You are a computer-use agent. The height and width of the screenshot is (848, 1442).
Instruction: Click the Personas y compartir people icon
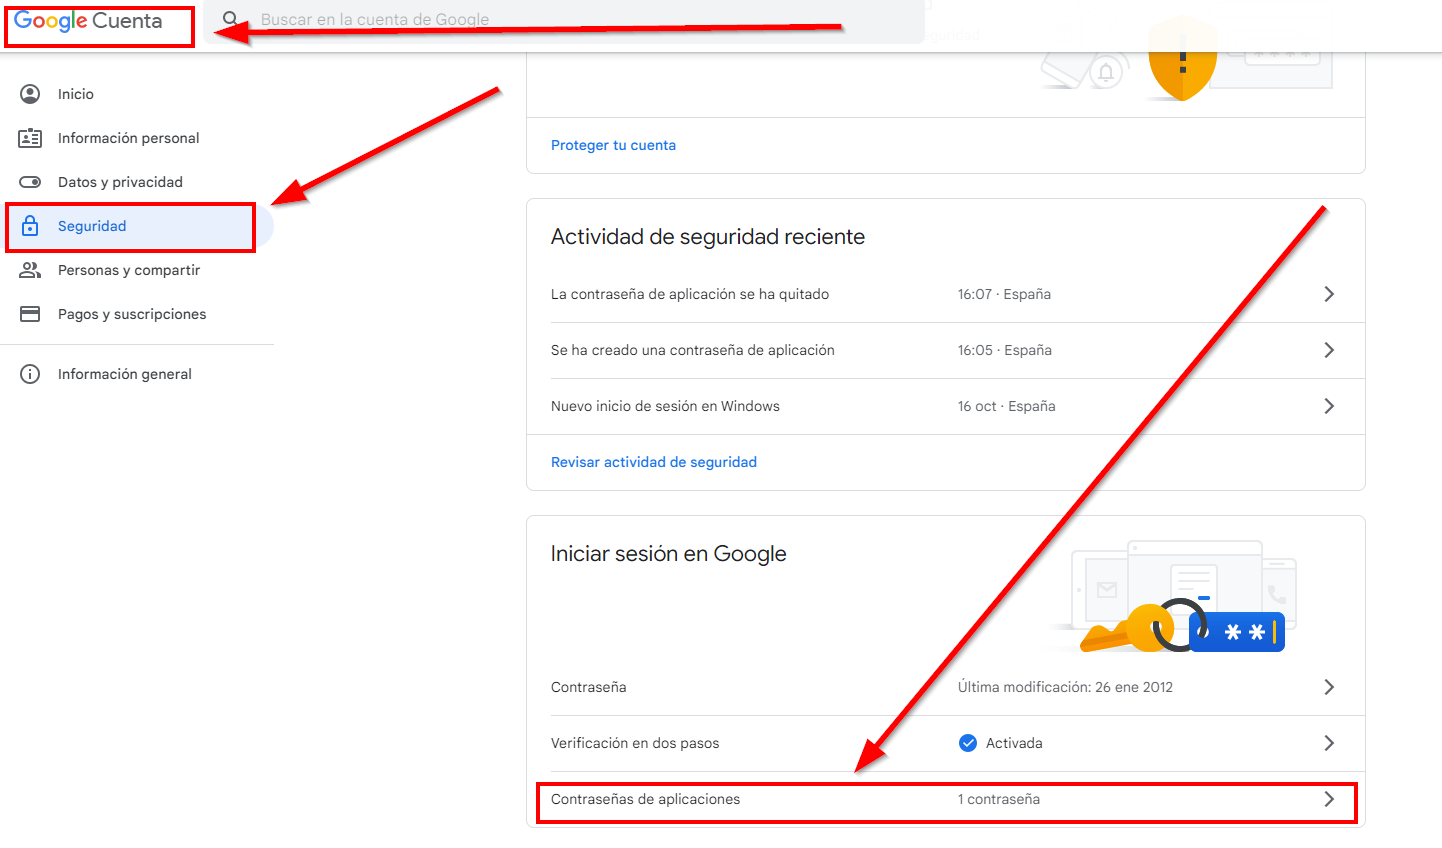30,270
